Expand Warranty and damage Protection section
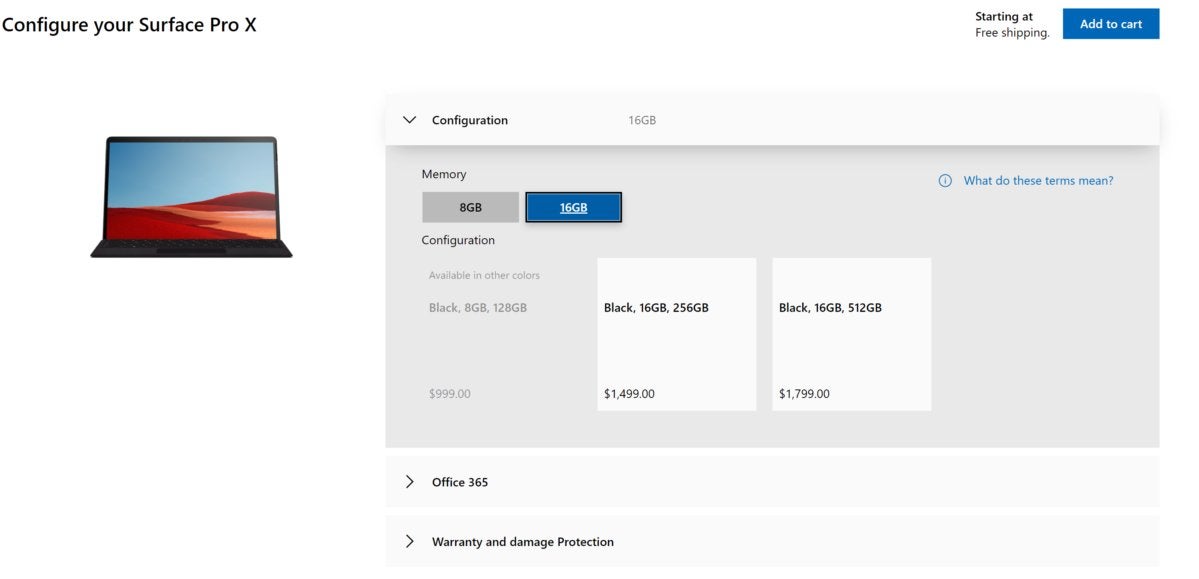The width and height of the screenshot is (1199, 579). [x=772, y=542]
